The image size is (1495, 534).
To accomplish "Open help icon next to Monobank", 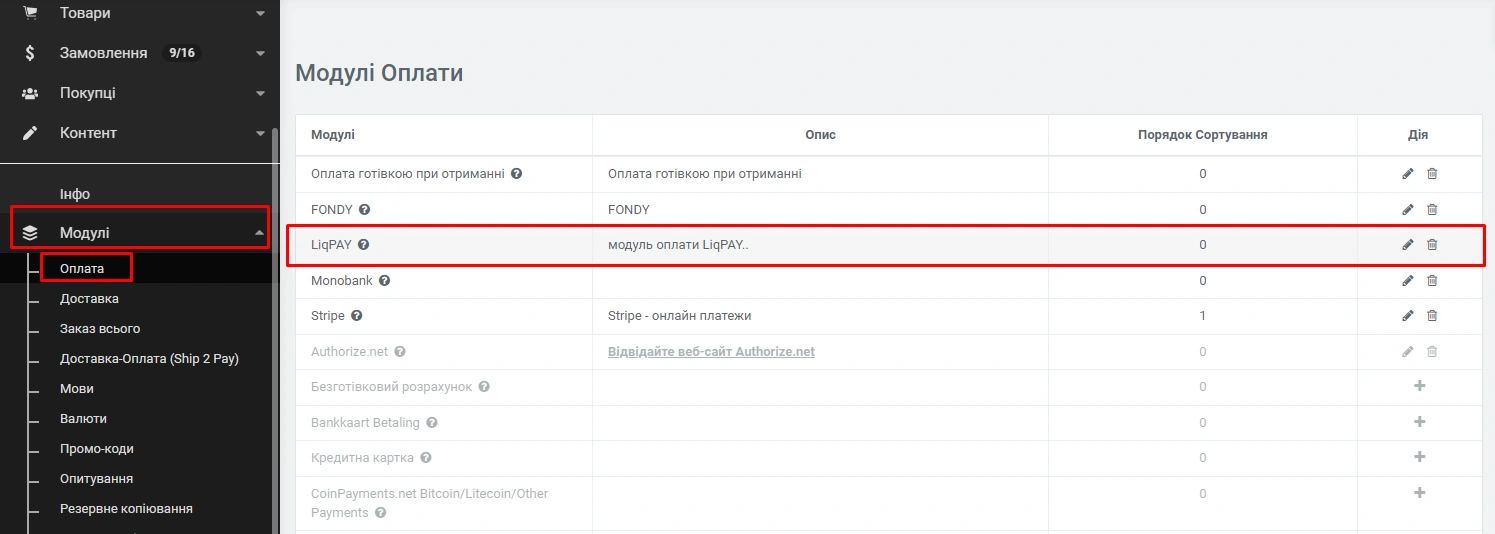I will click(x=385, y=281).
